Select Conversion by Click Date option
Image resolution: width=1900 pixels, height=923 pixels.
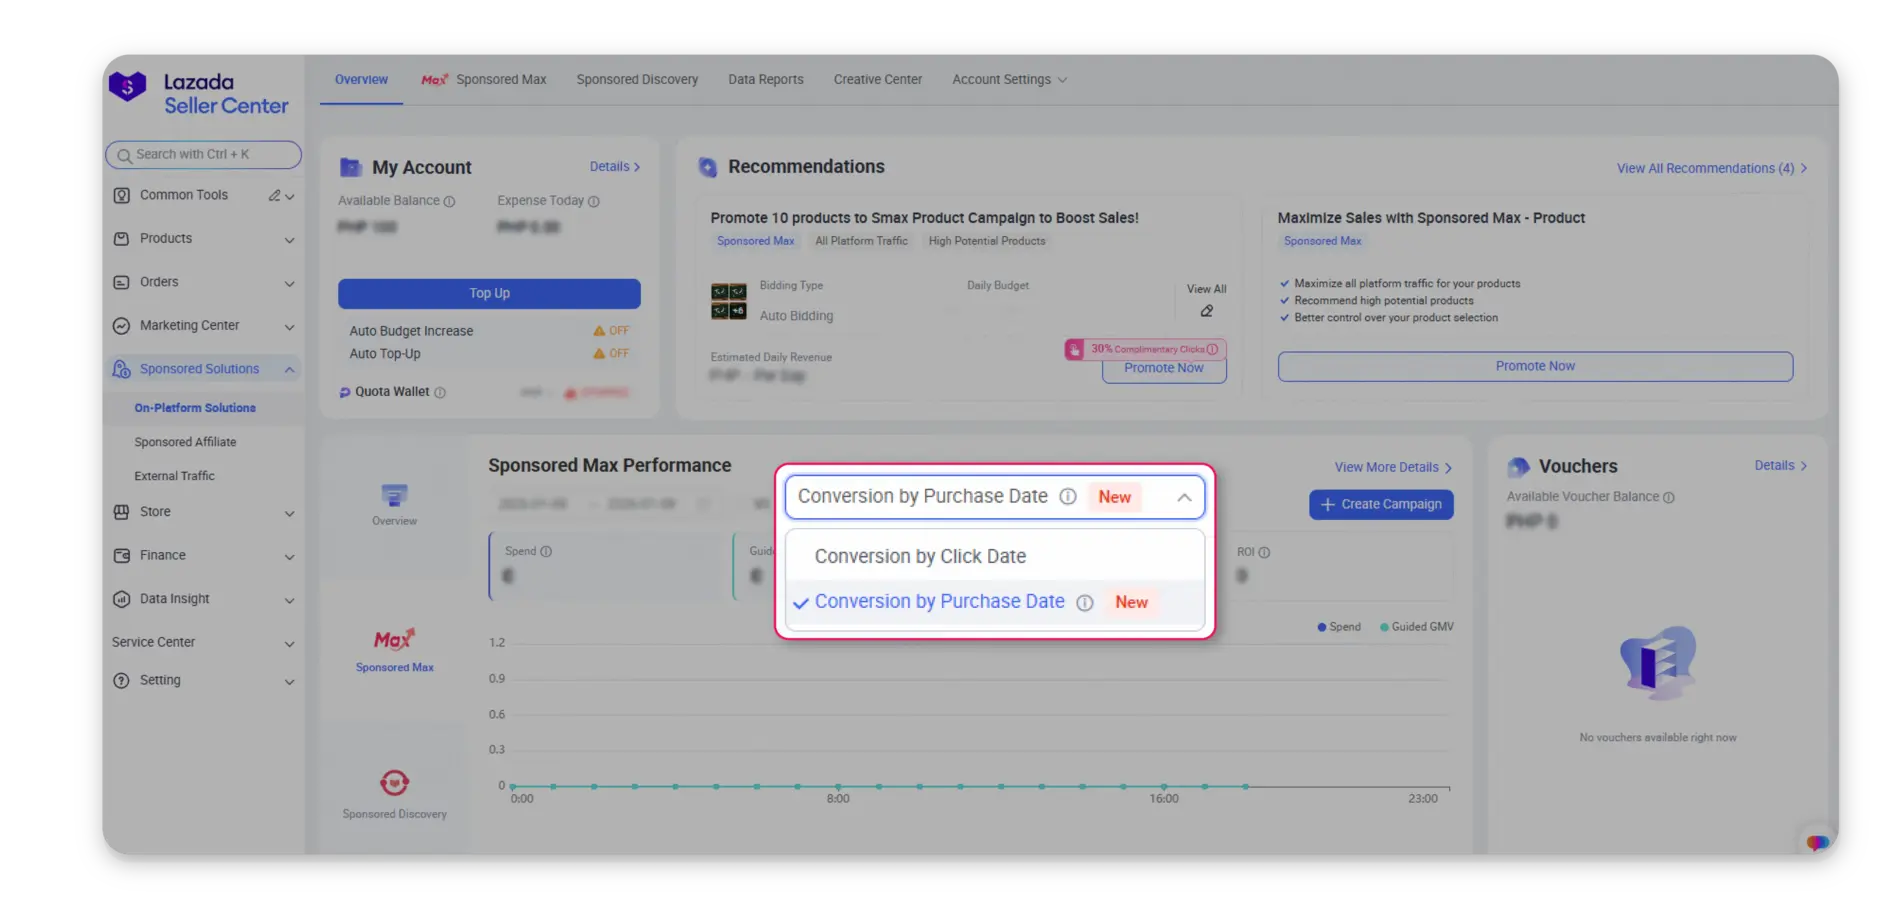point(920,557)
